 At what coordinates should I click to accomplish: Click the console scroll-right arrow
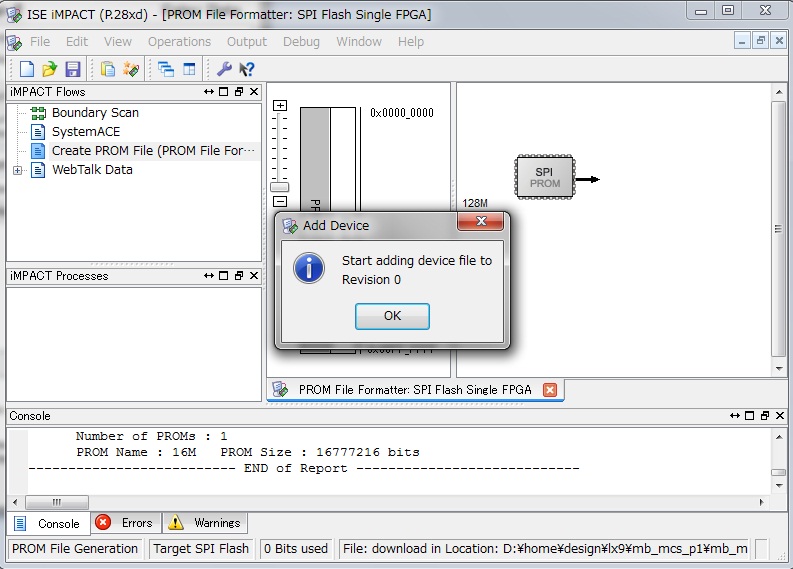761,502
